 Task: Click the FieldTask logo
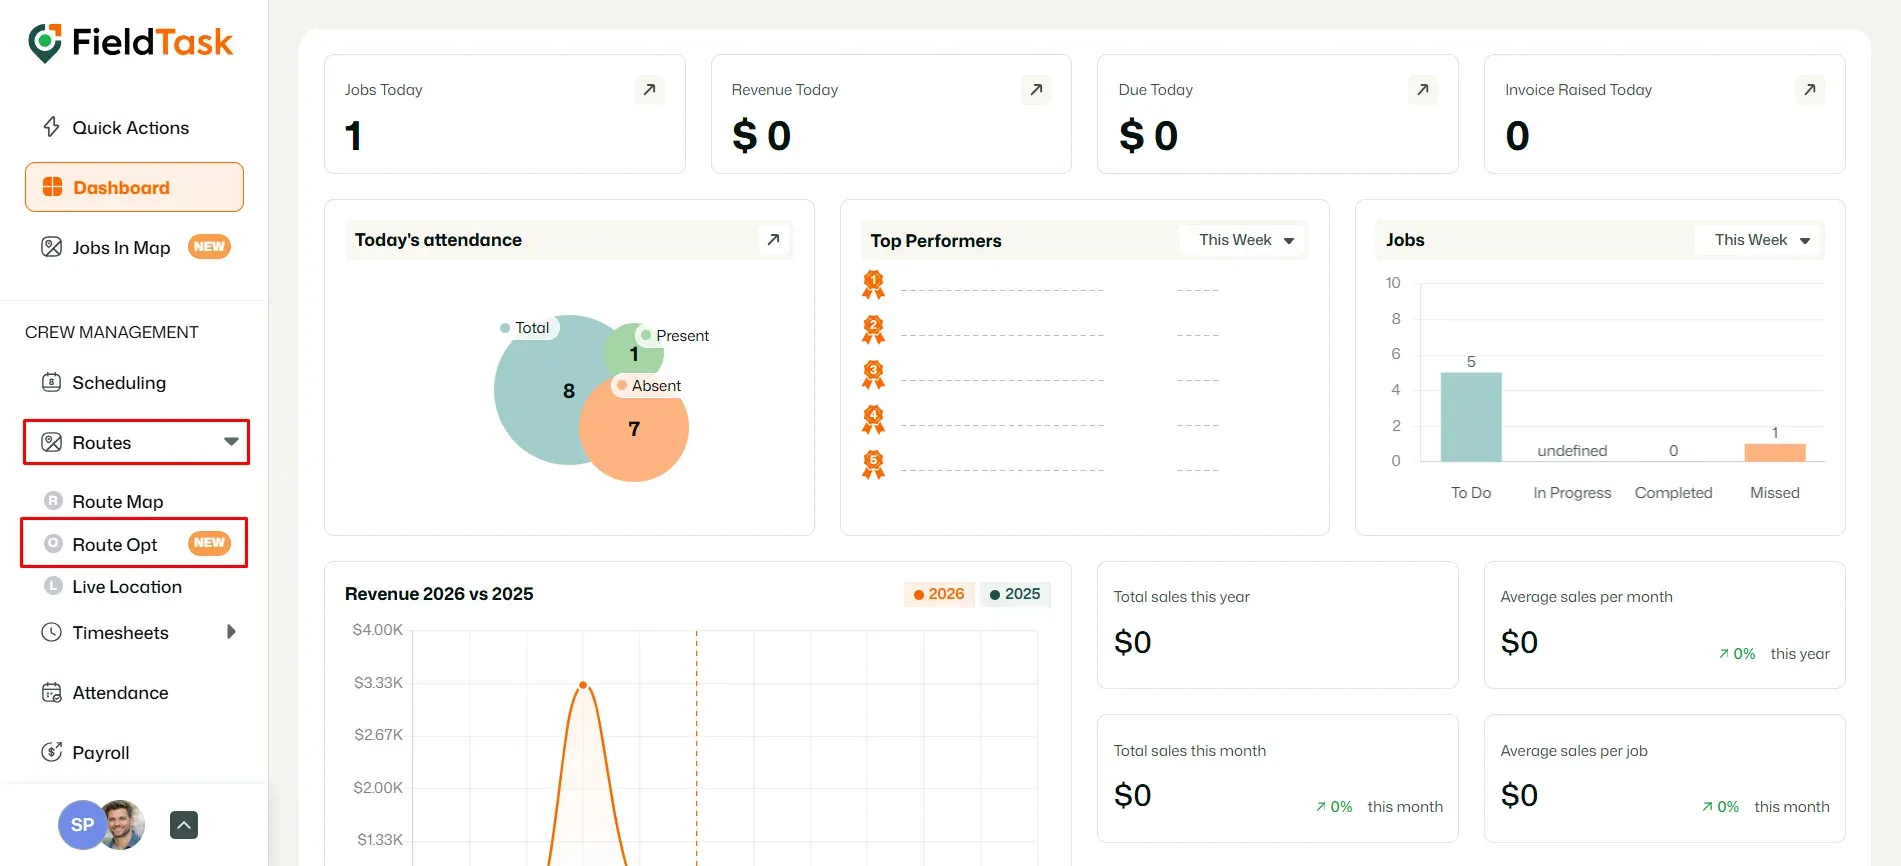pos(131,43)
